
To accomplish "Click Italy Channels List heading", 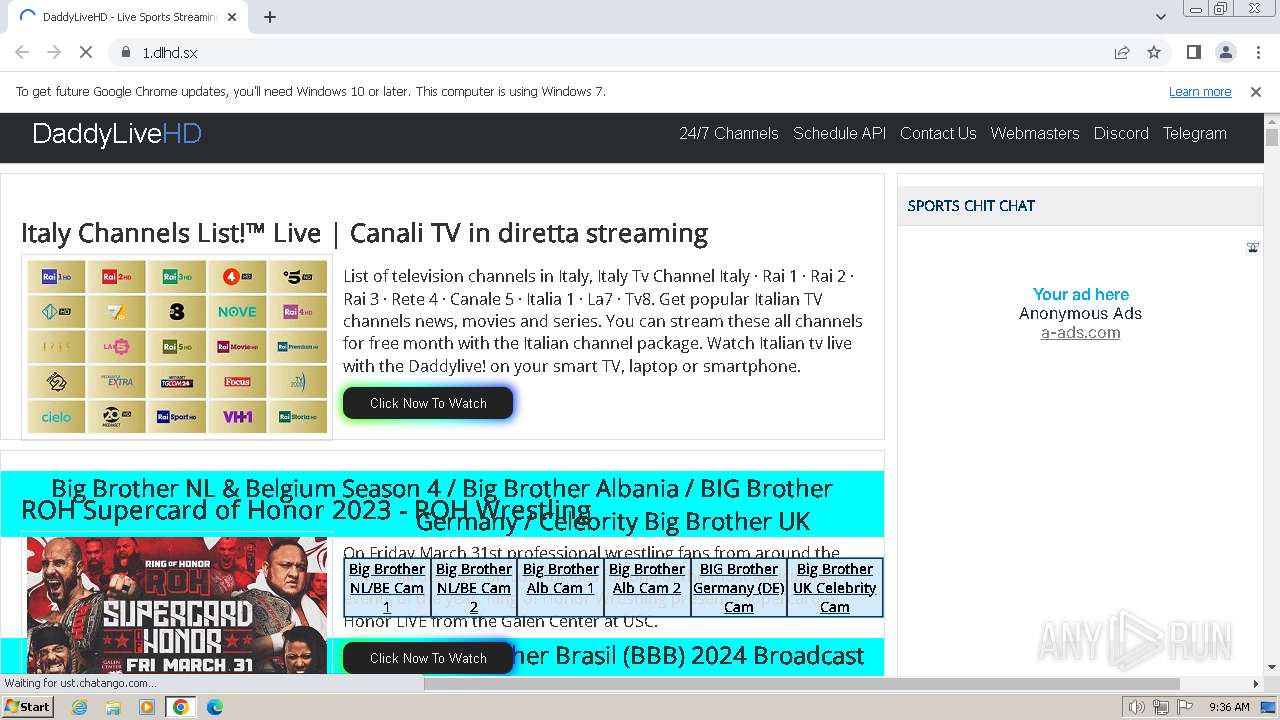I will point(364,233).
